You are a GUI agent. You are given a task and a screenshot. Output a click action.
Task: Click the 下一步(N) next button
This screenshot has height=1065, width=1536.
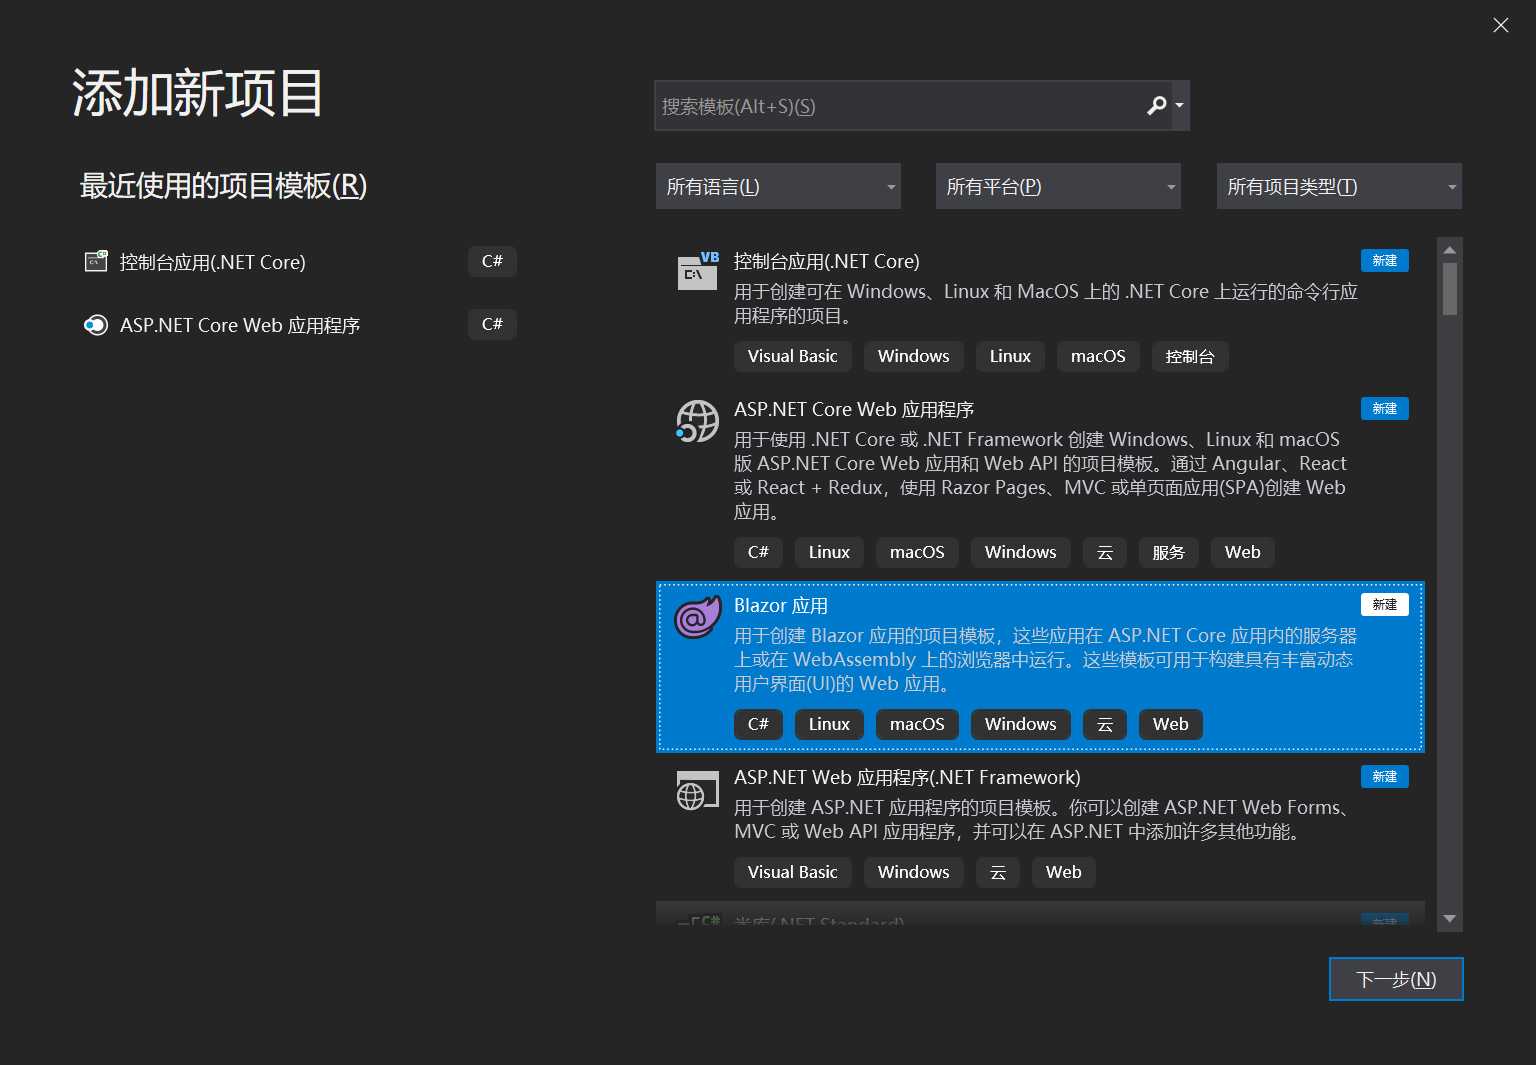pos(1396,979)
